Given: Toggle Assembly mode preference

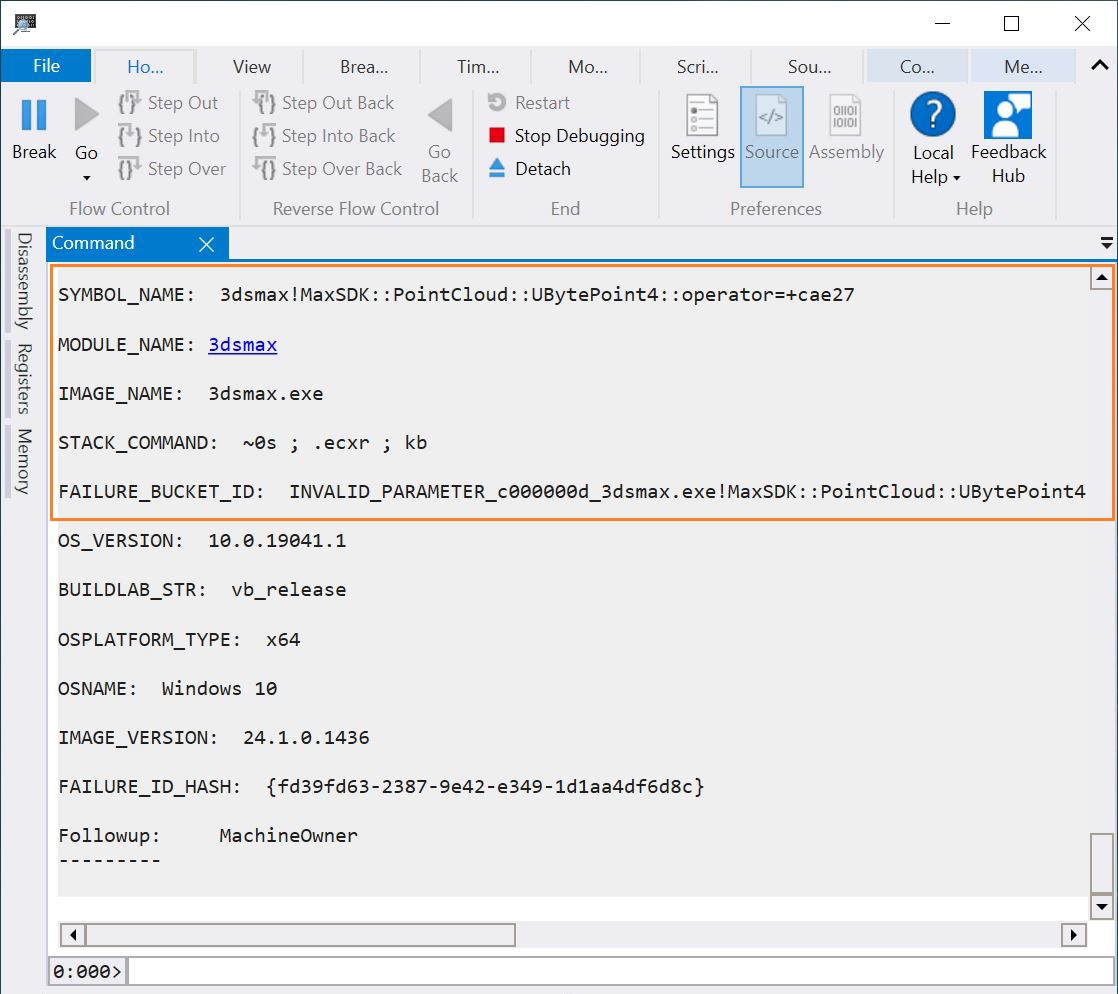Looking at the screenshot, I should tap(846, 128).
